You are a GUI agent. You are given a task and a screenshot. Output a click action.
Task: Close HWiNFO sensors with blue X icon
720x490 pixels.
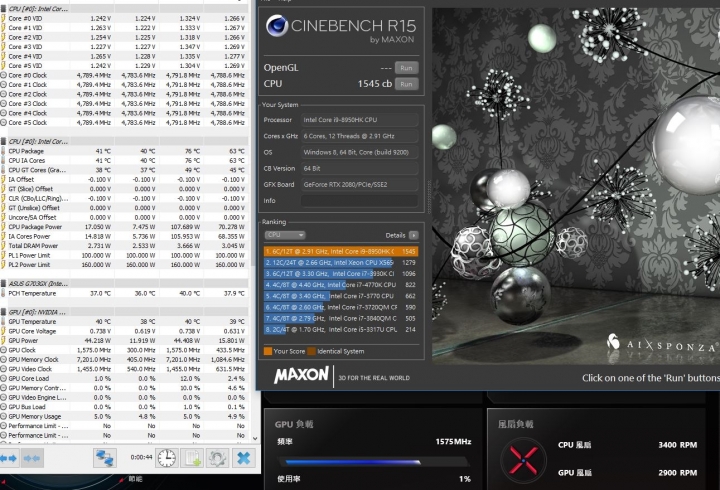[x=243, y=458]
